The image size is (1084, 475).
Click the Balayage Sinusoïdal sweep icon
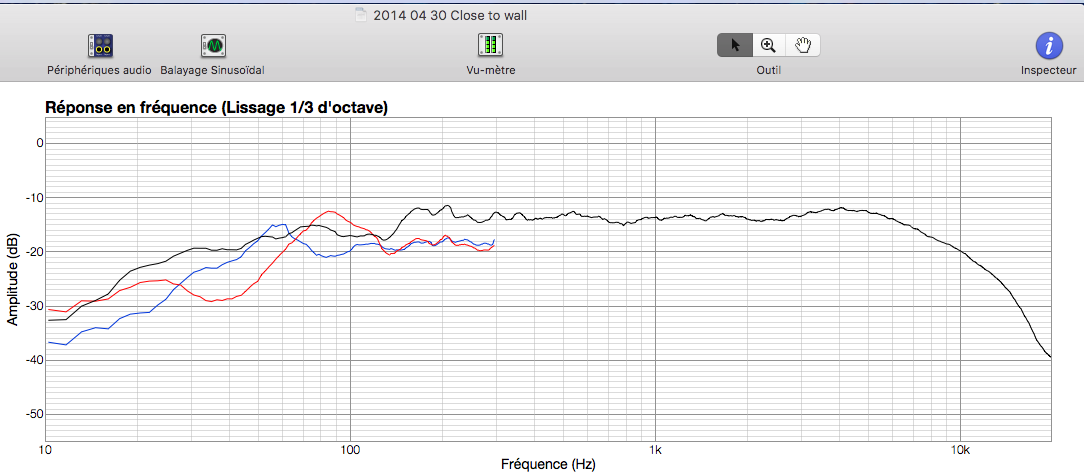click(214, 46)
